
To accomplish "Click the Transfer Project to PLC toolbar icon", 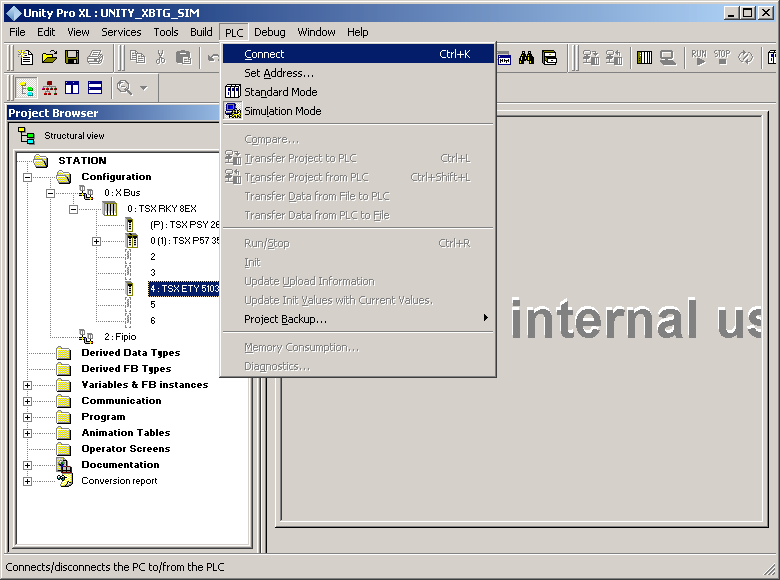I will coord(591,58).
